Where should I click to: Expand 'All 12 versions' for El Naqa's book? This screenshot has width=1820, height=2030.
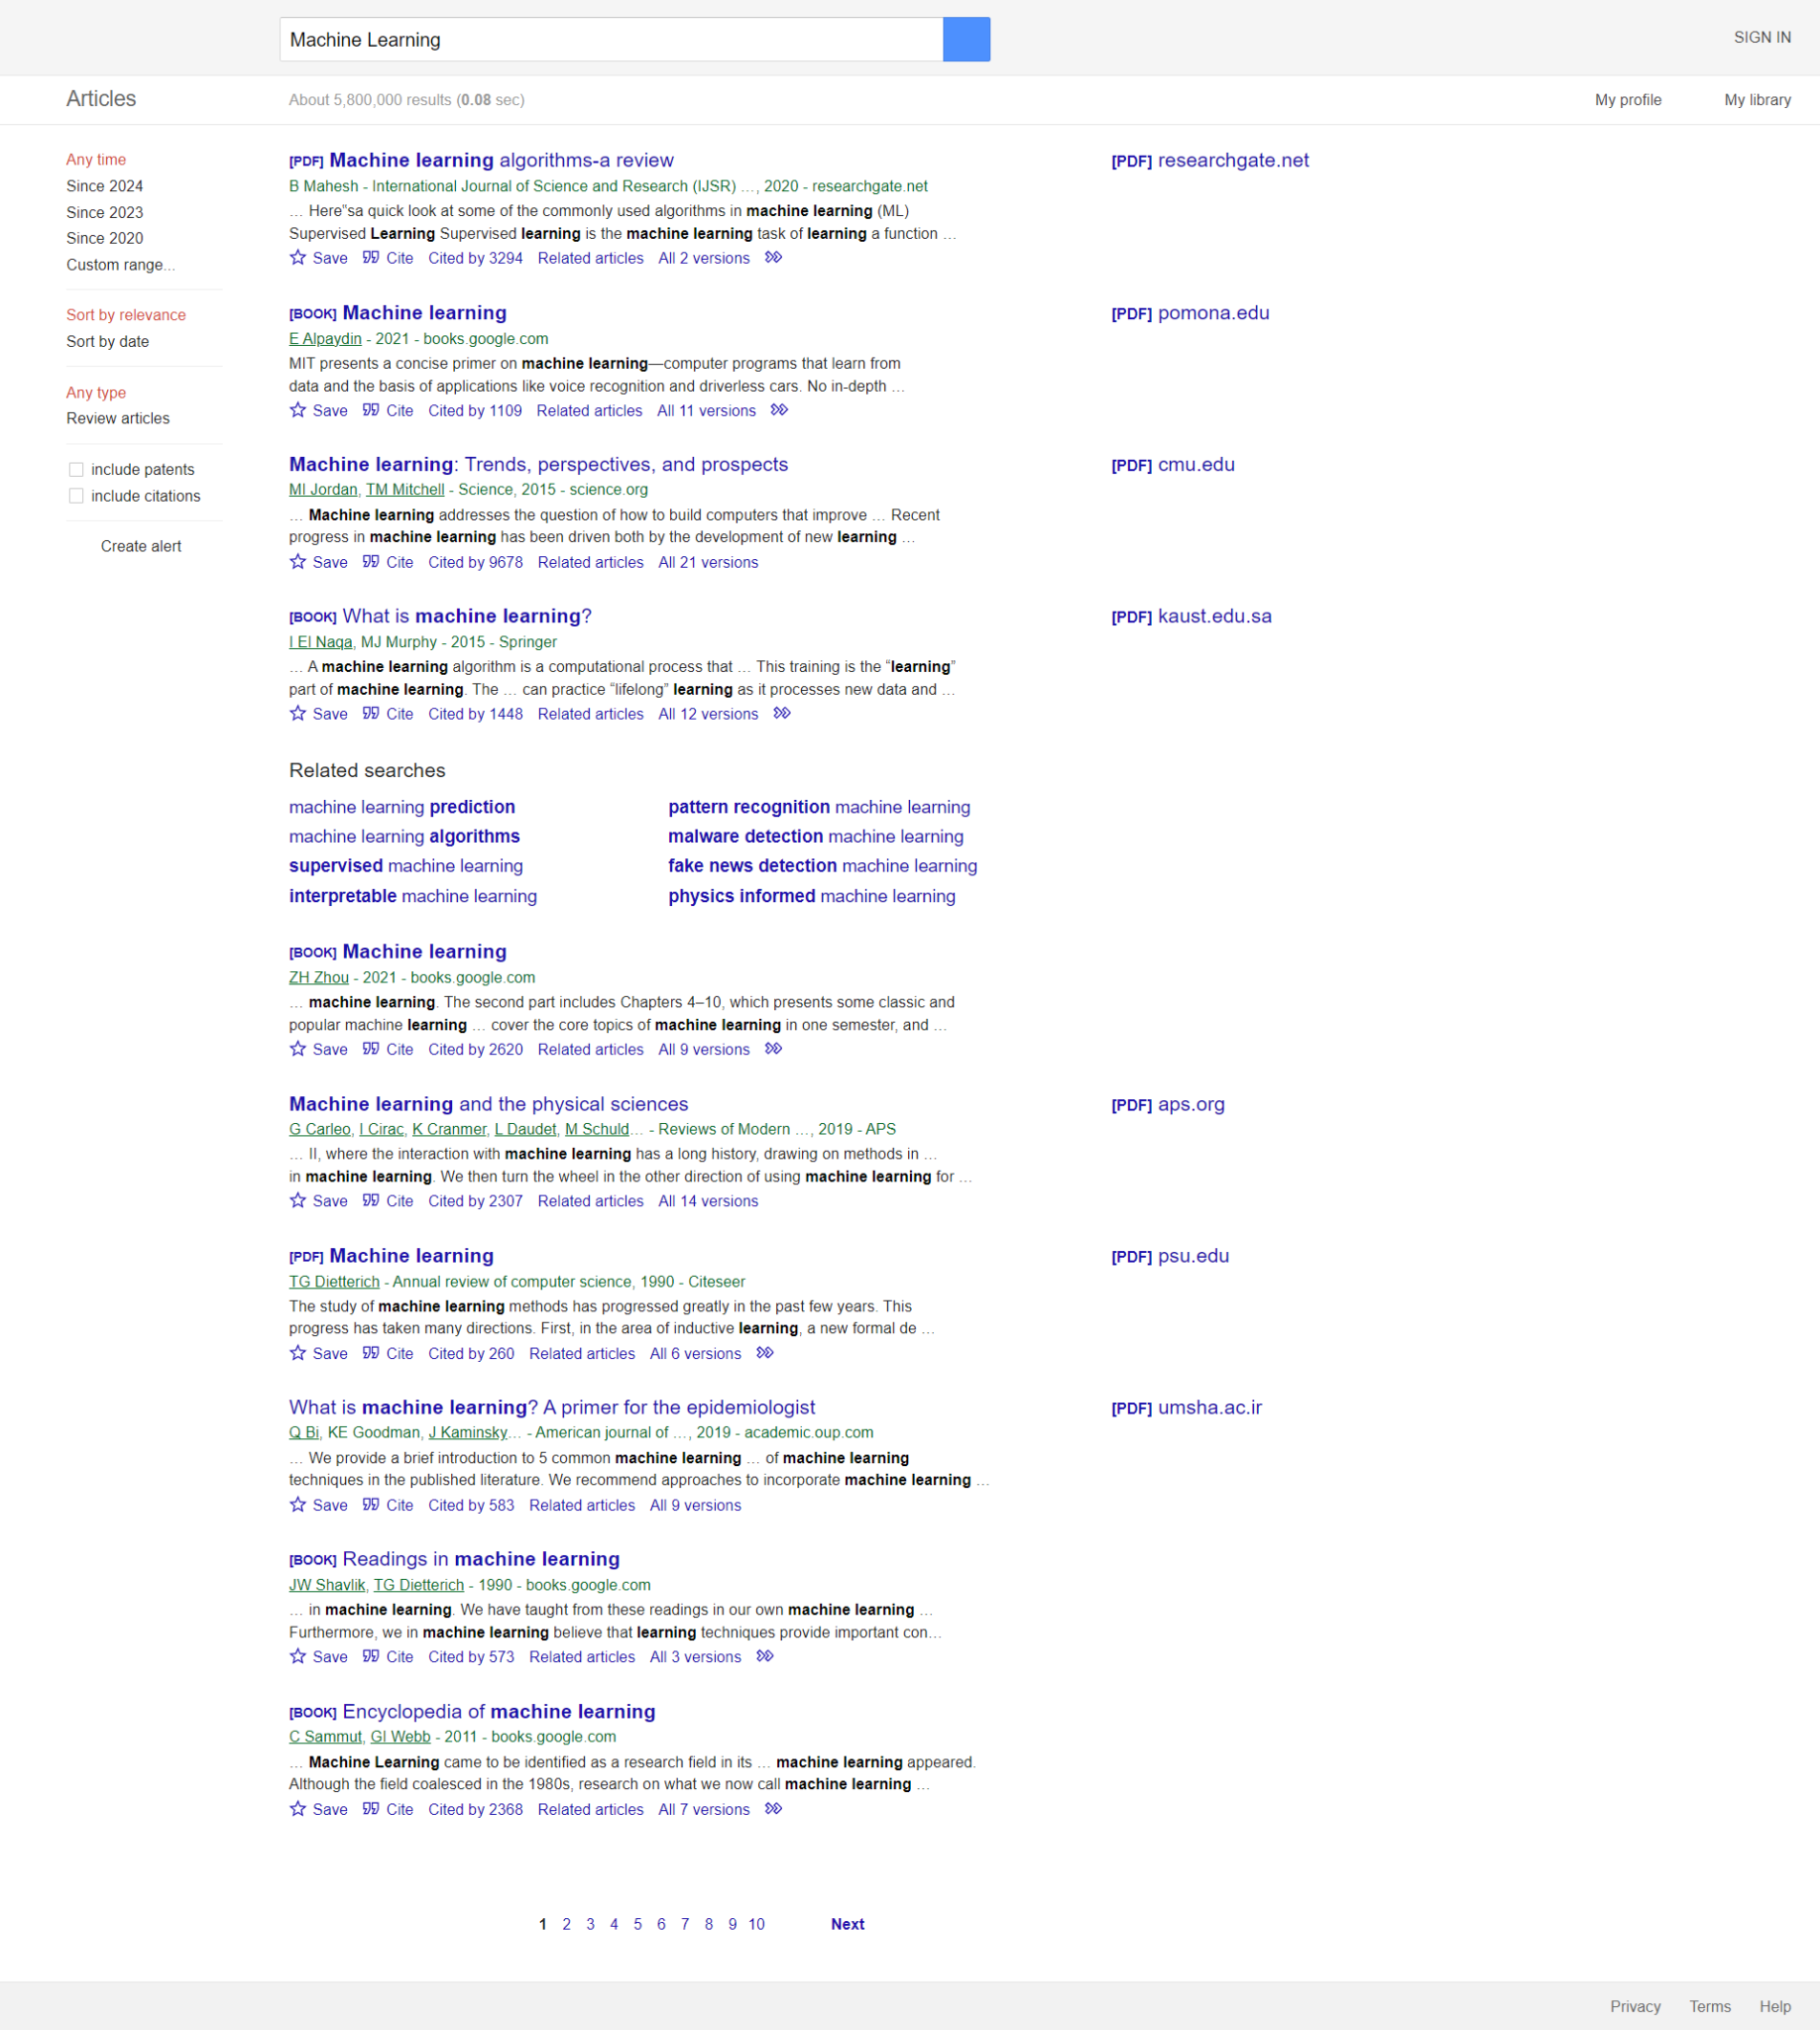point(707,714)
